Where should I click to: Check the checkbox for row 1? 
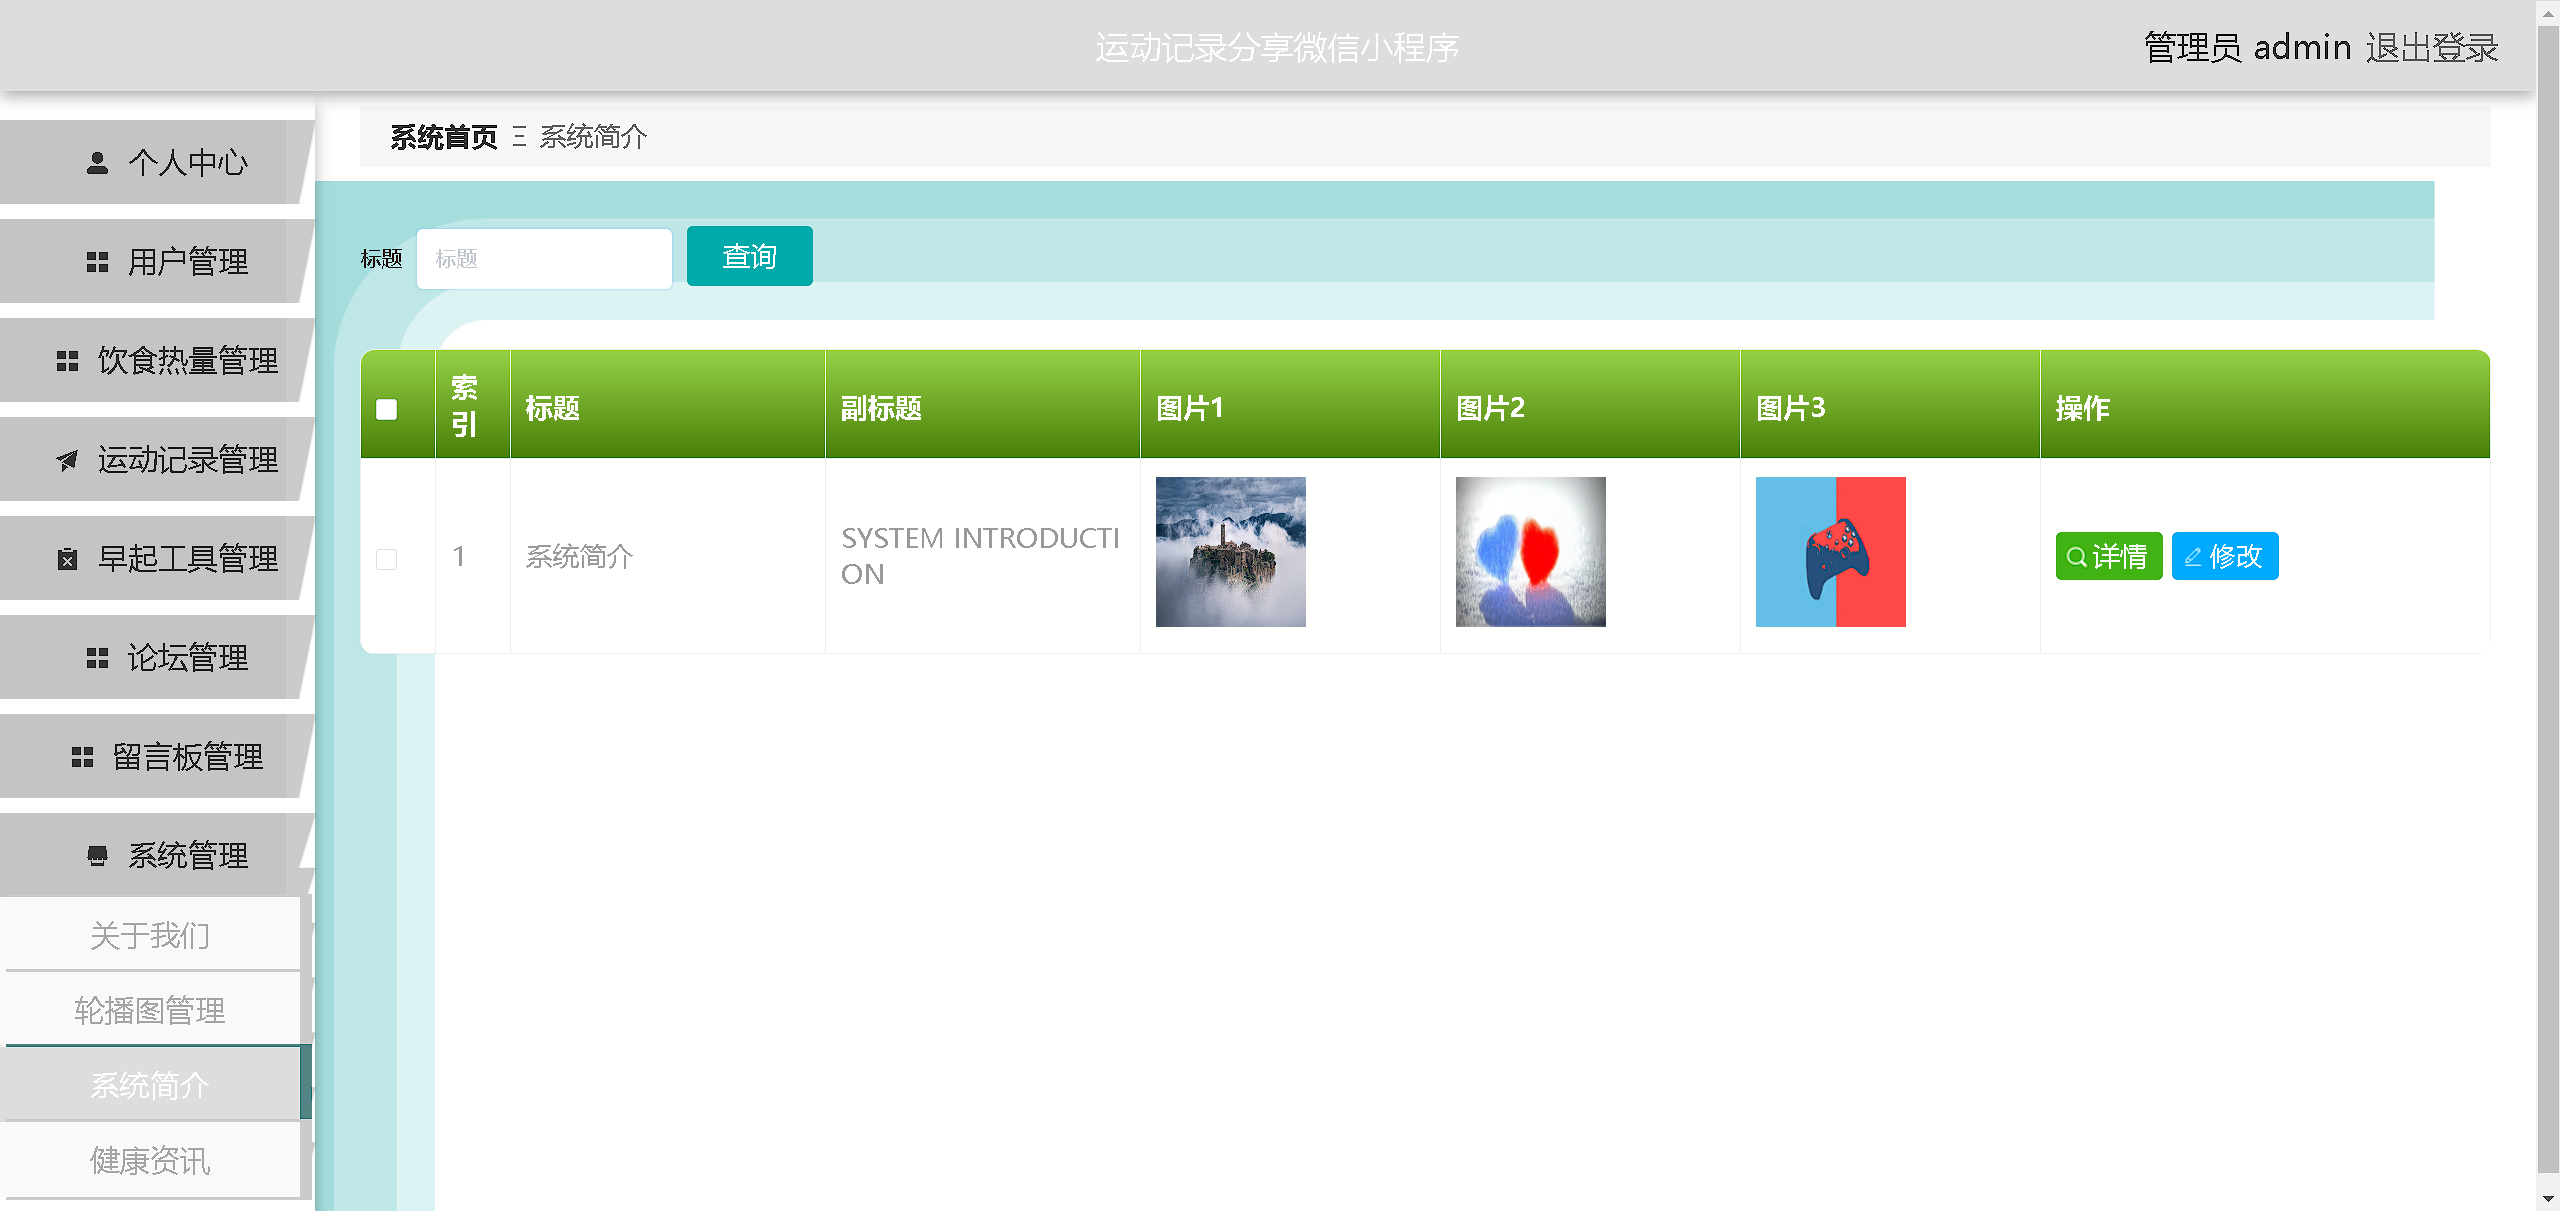(x=387, y=559)
